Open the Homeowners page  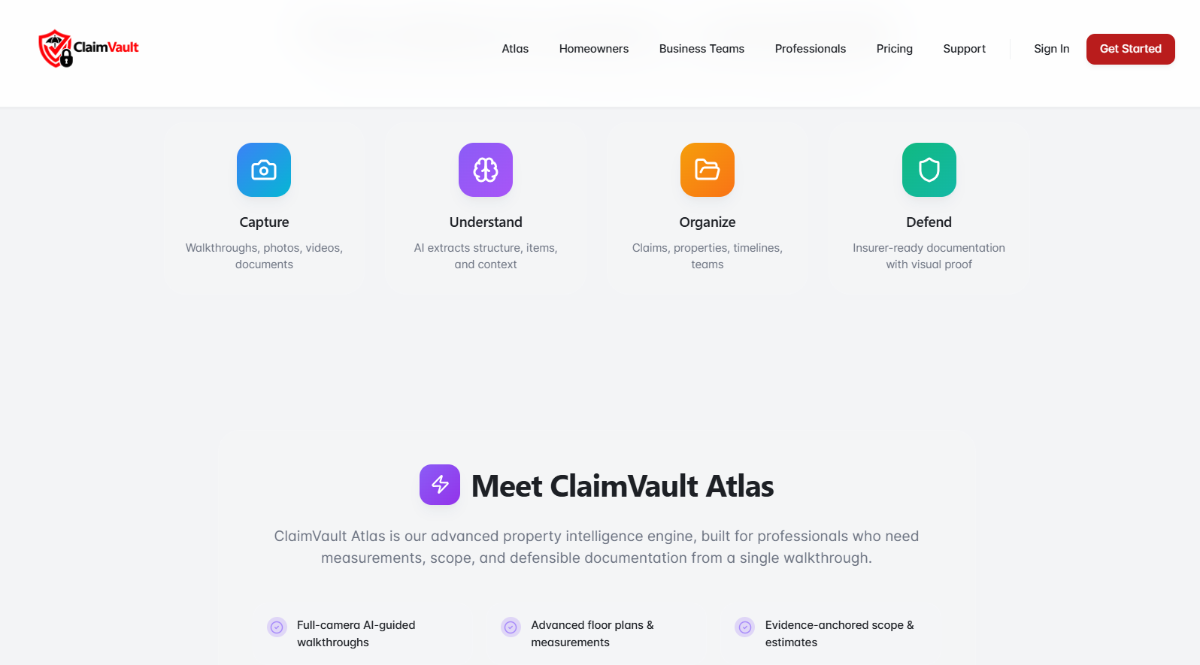pos(593,48)
